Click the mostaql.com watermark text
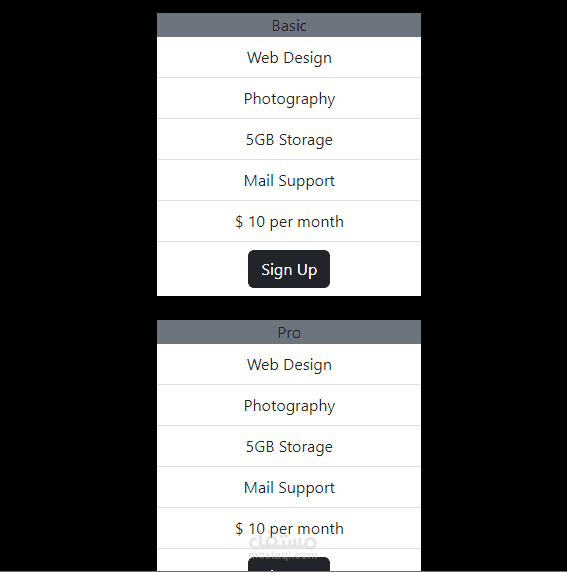The width and height of the screenshot is (567, 572). (283, 554)
